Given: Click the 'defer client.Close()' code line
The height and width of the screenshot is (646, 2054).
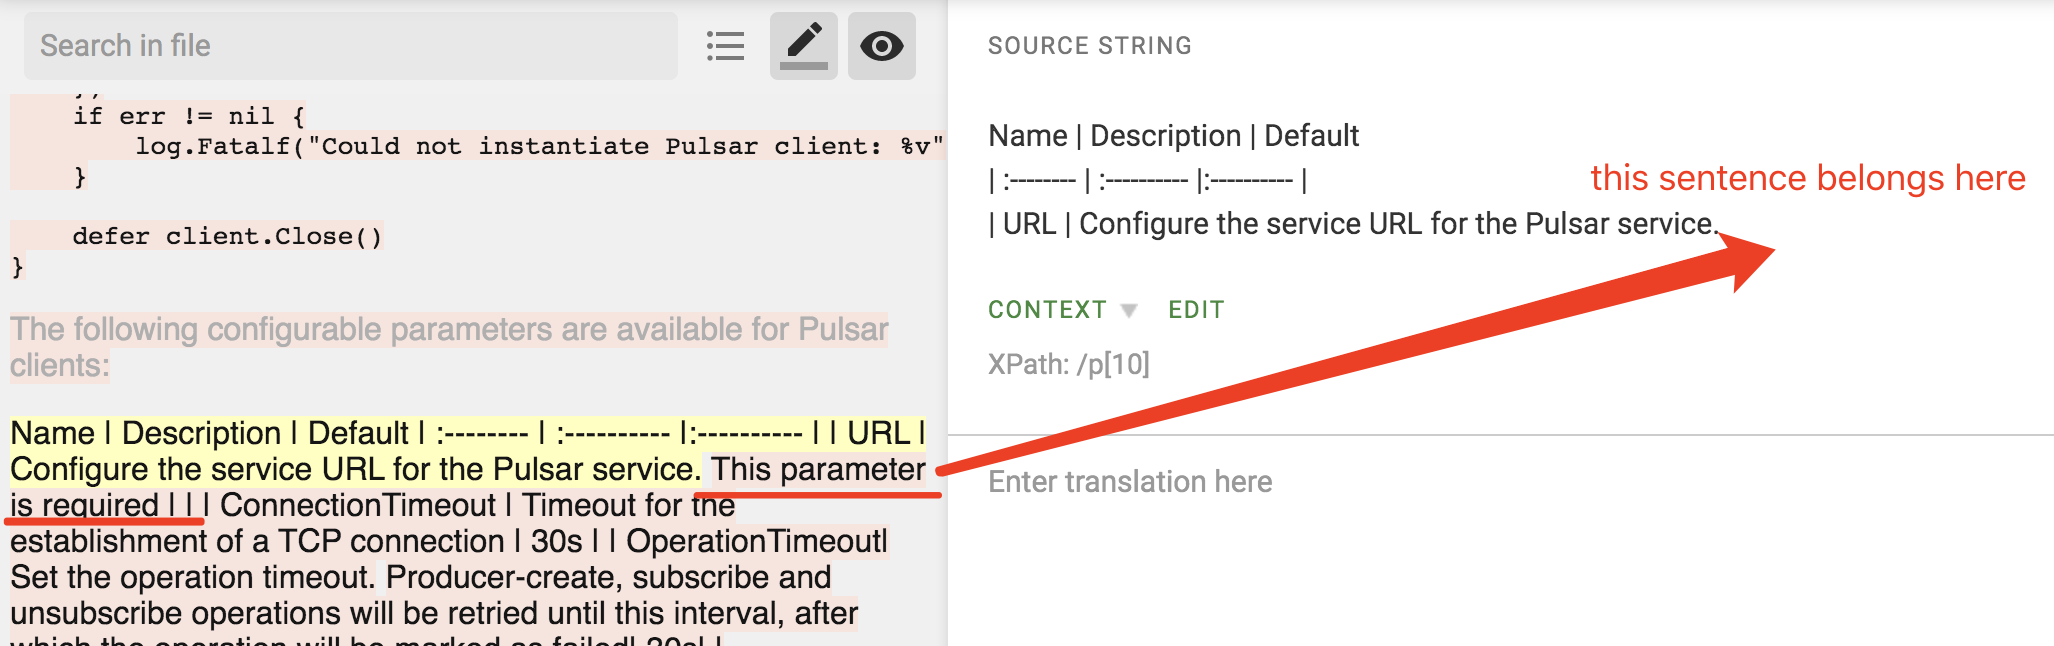Looking at the screenshot, I should pos(227,236).
